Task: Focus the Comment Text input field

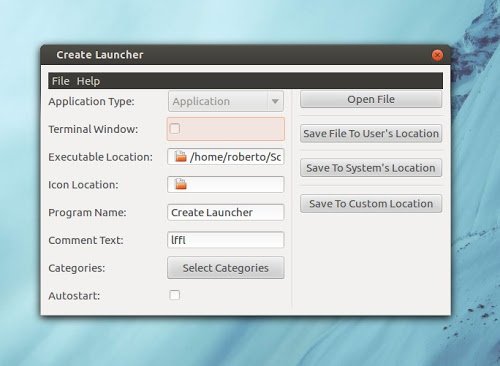Action: (x=226, y=240)
